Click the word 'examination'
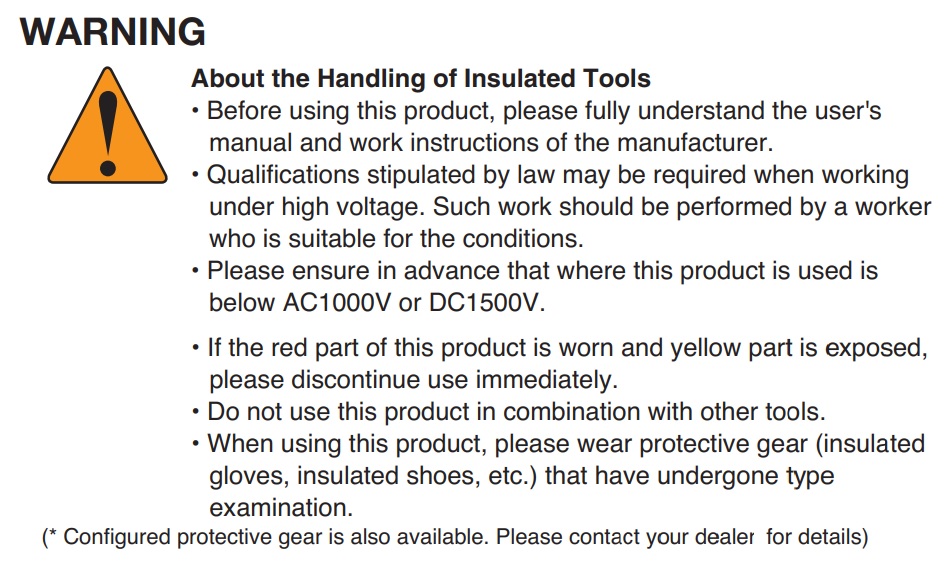945x565 pixels. pyautogui.click(x=279, y=507)
